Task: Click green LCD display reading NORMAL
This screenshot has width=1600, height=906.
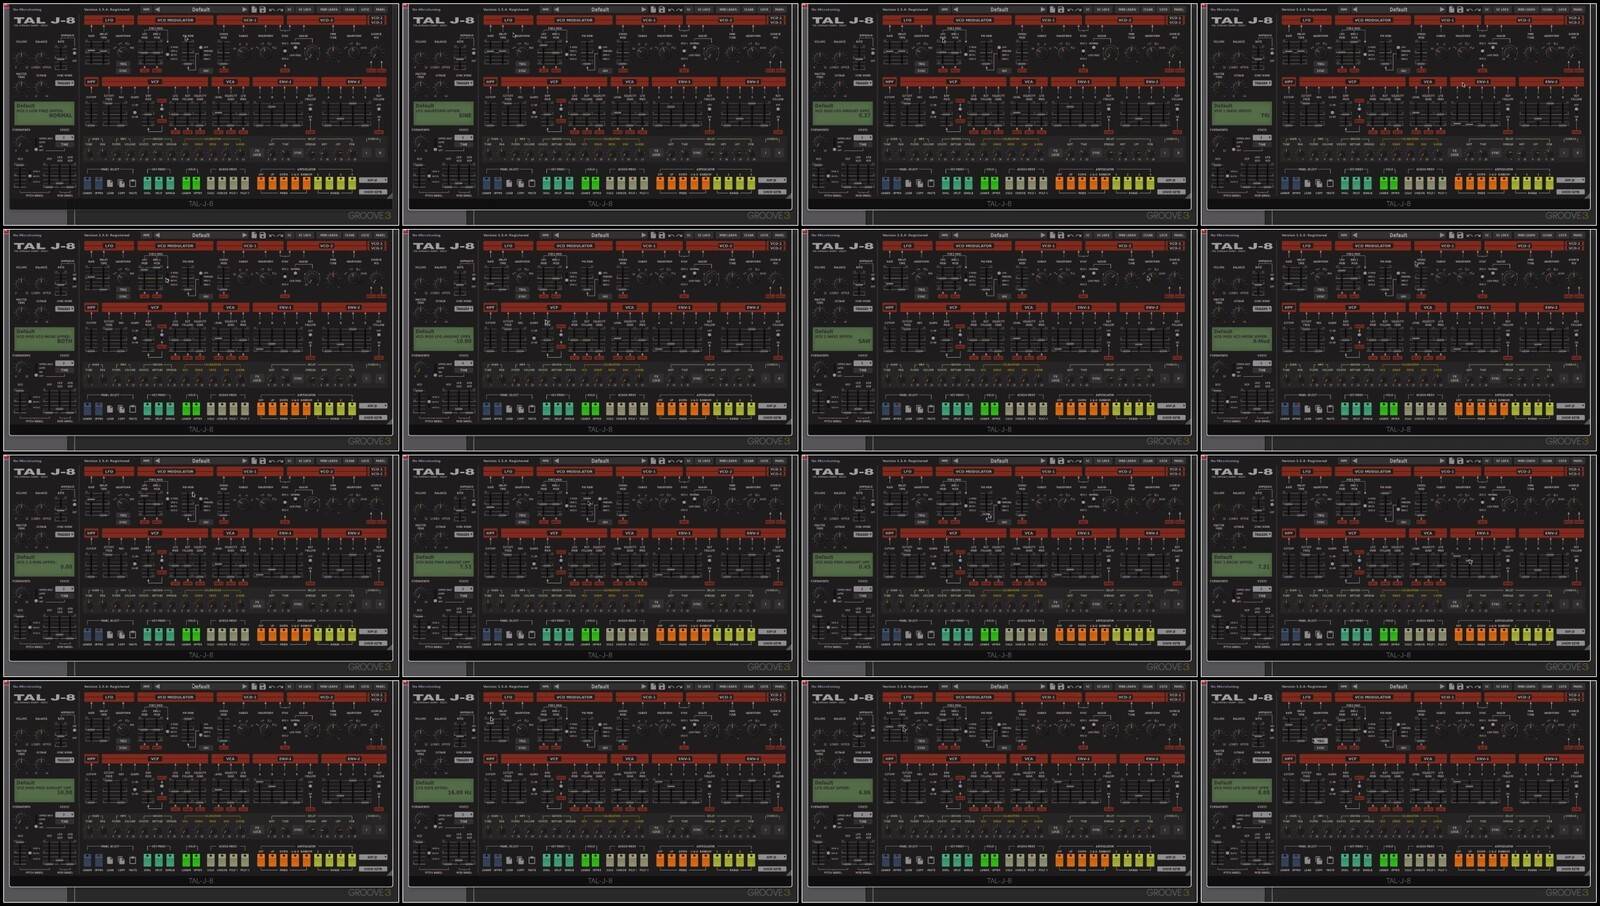Action: pos(44,113)
